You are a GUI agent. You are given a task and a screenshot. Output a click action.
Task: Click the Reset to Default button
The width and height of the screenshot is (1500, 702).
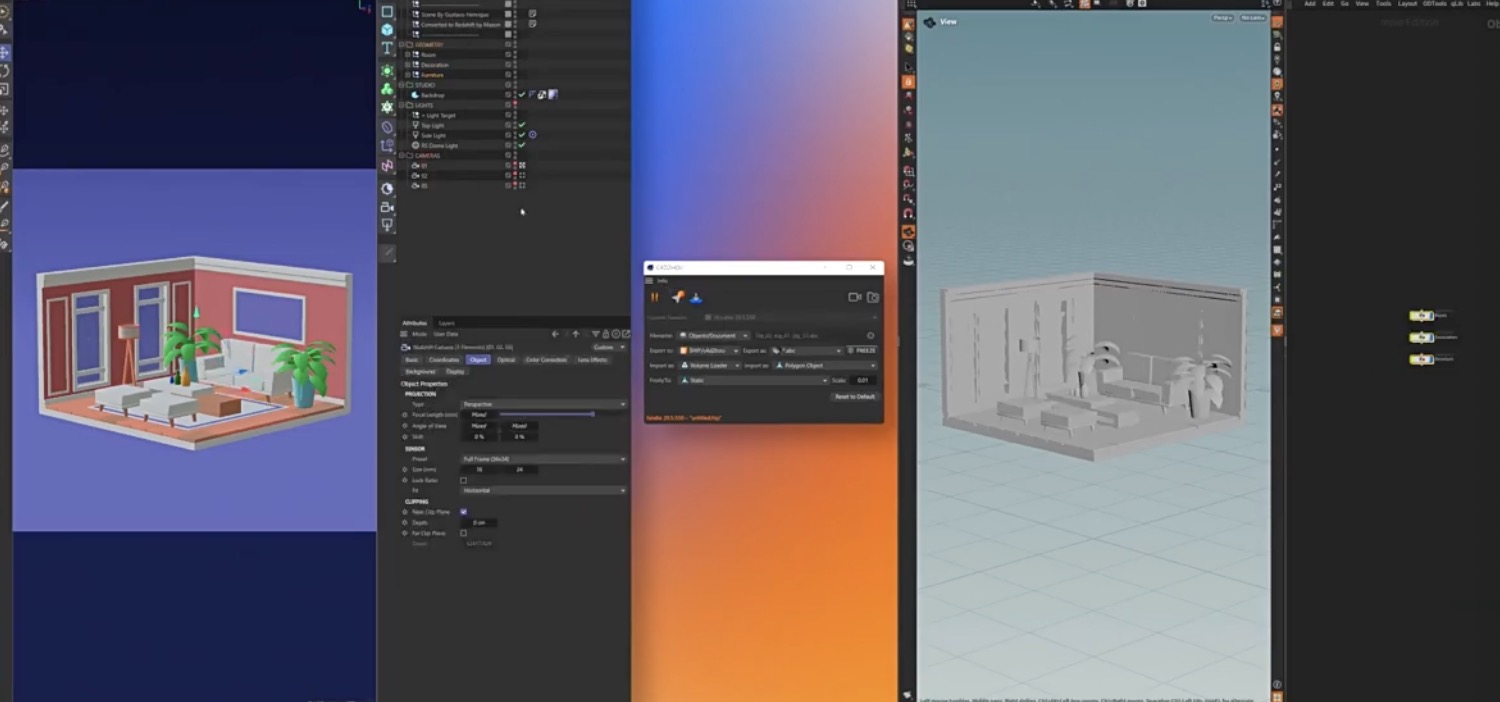854,397
